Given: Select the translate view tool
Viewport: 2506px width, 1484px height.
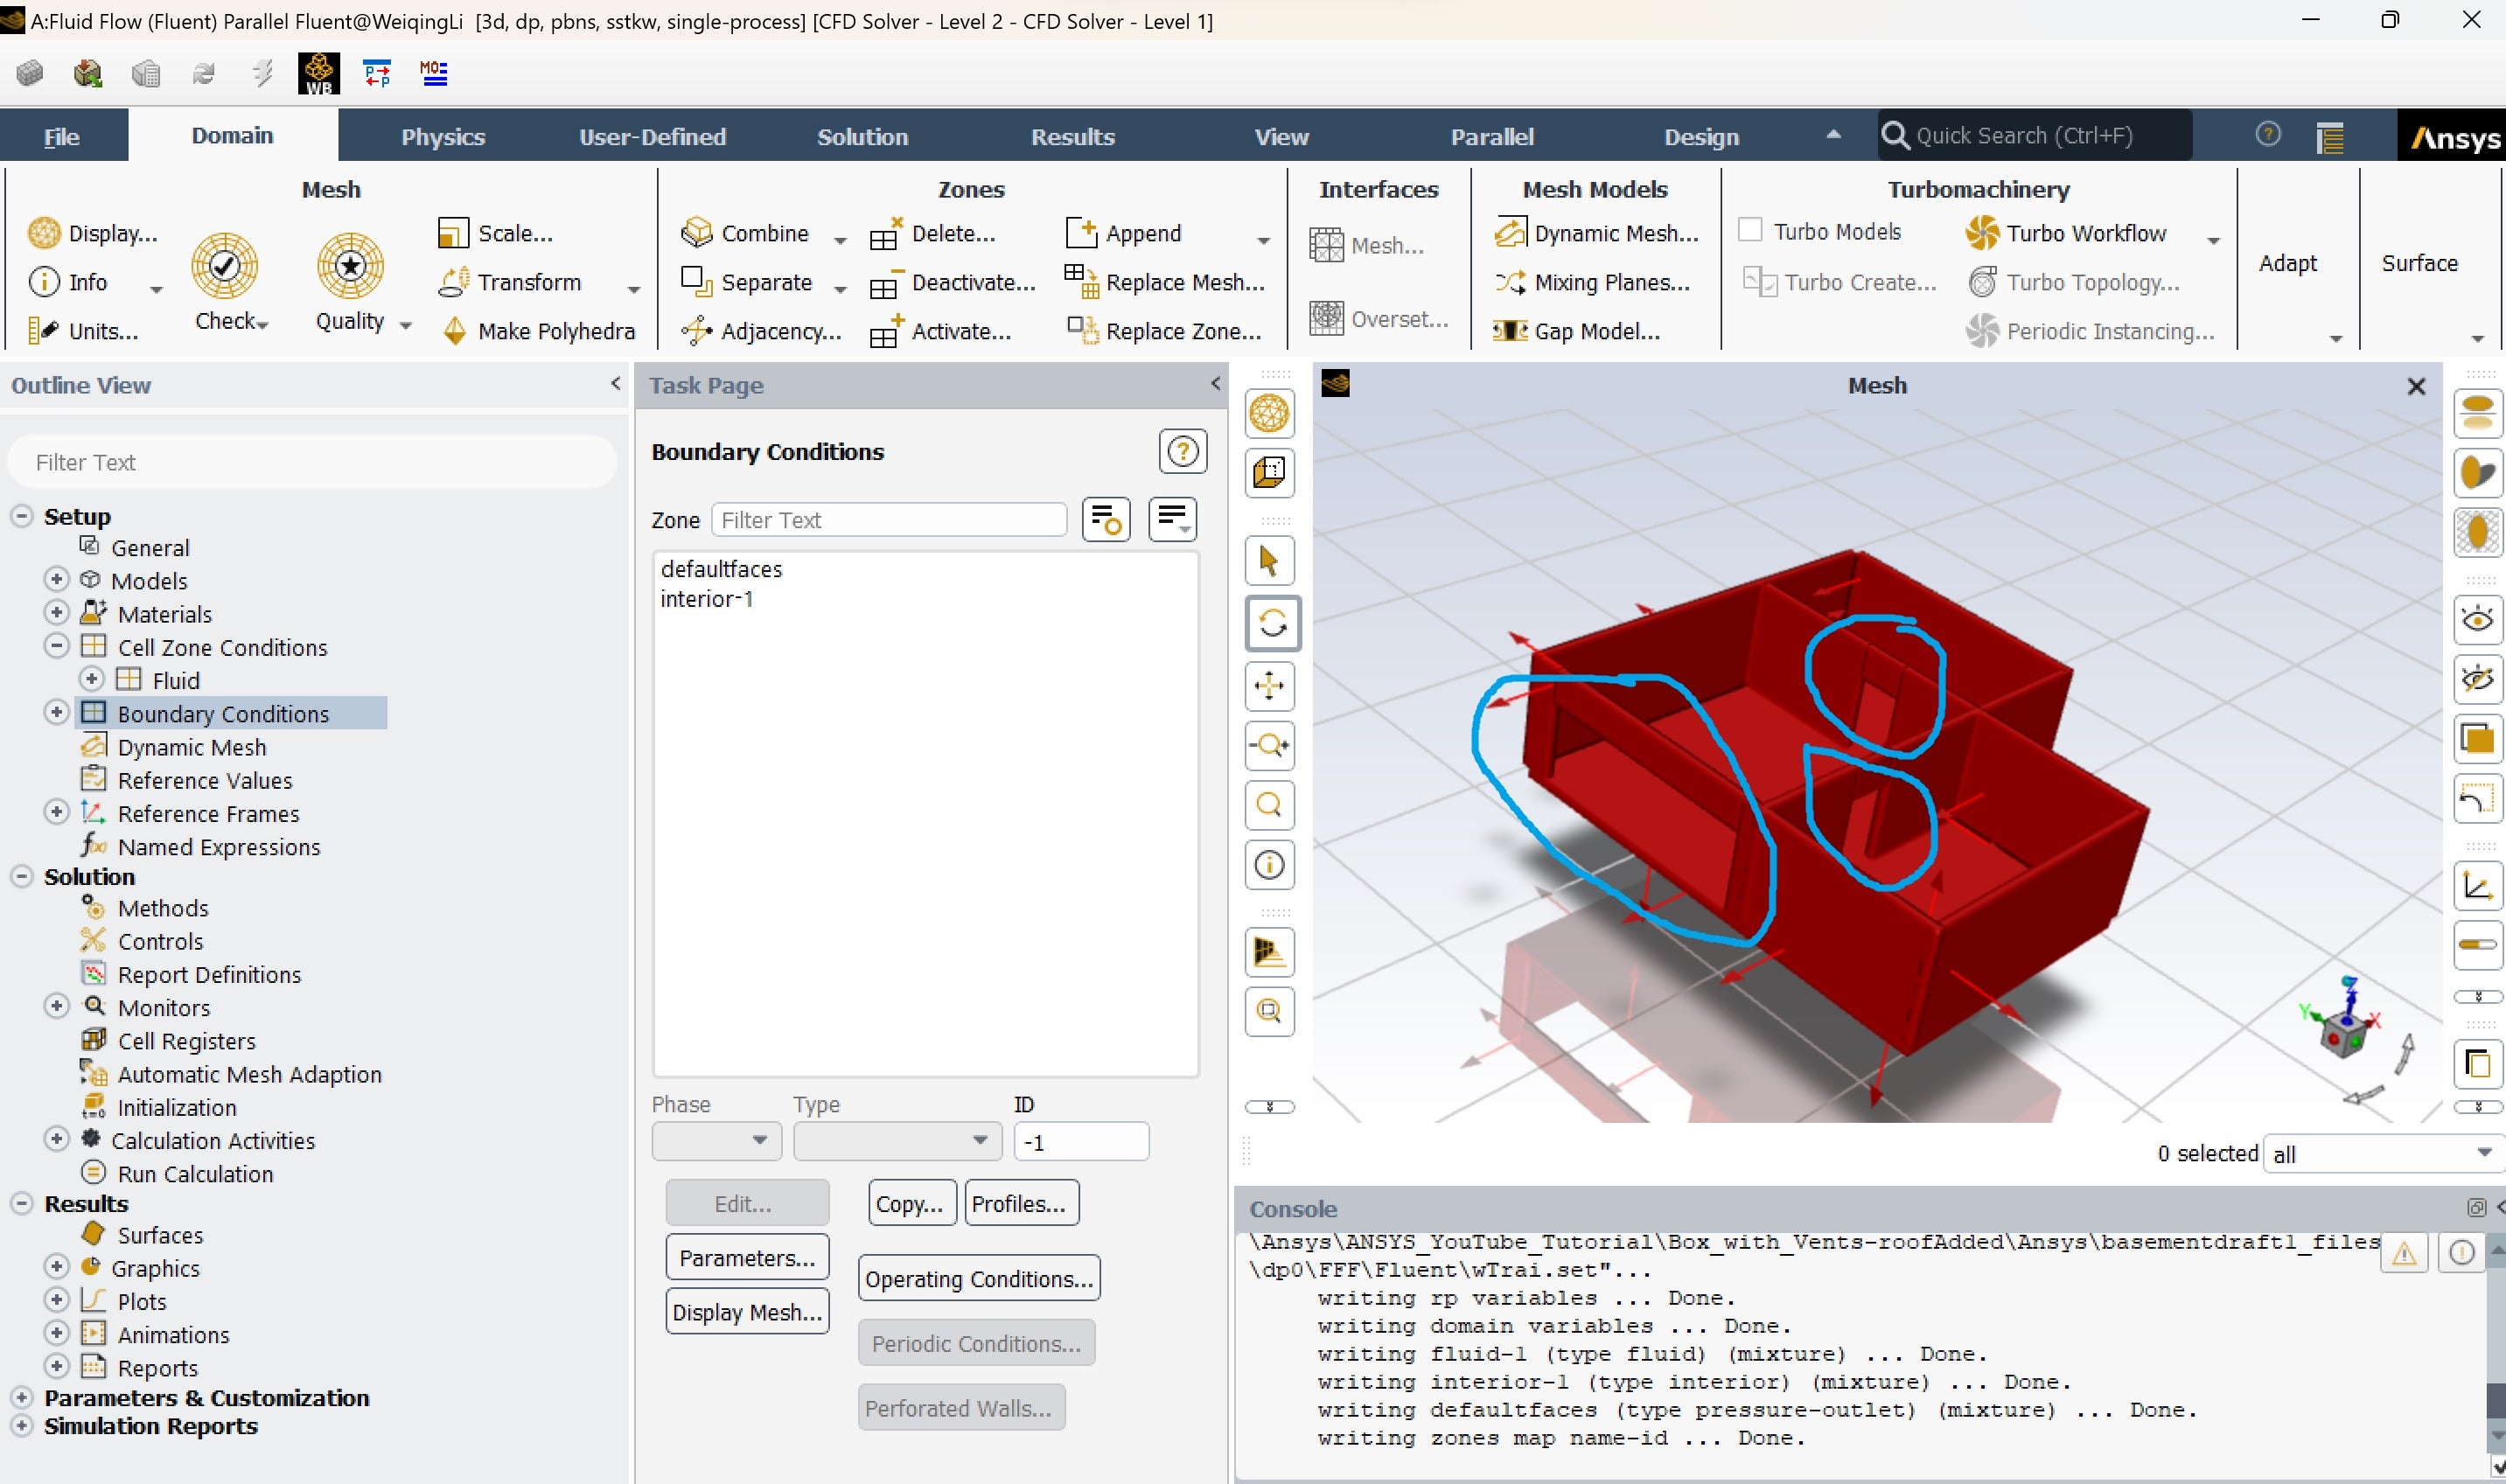Looking at the screenshot, I should [1270, 686].
